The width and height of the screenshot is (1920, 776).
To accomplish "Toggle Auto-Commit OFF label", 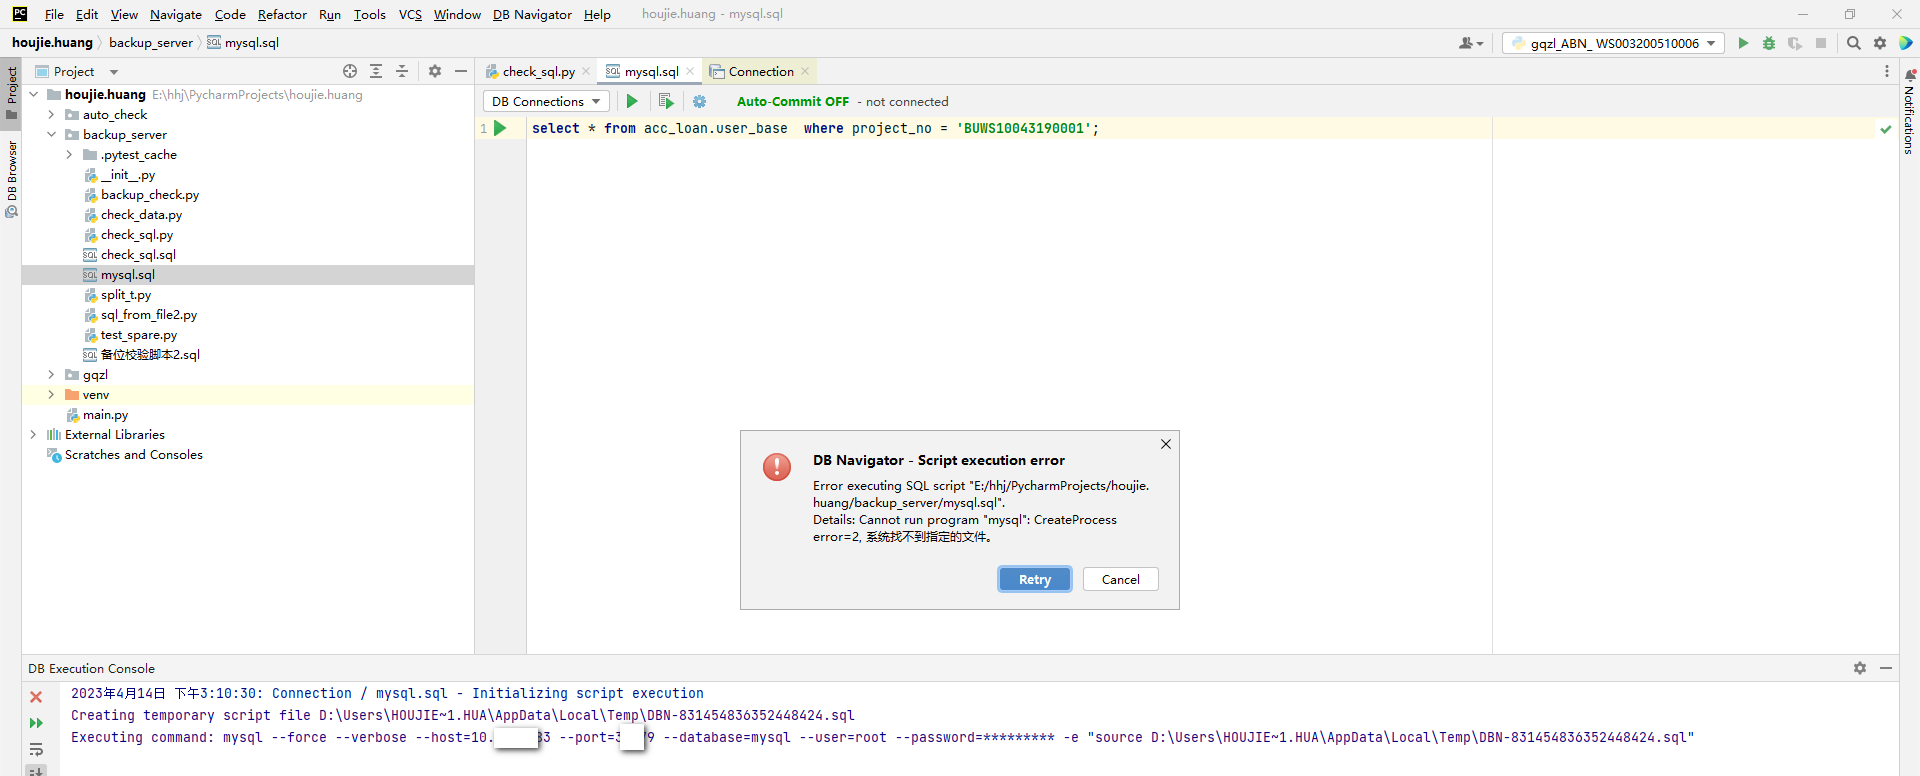I will [793, 101].
